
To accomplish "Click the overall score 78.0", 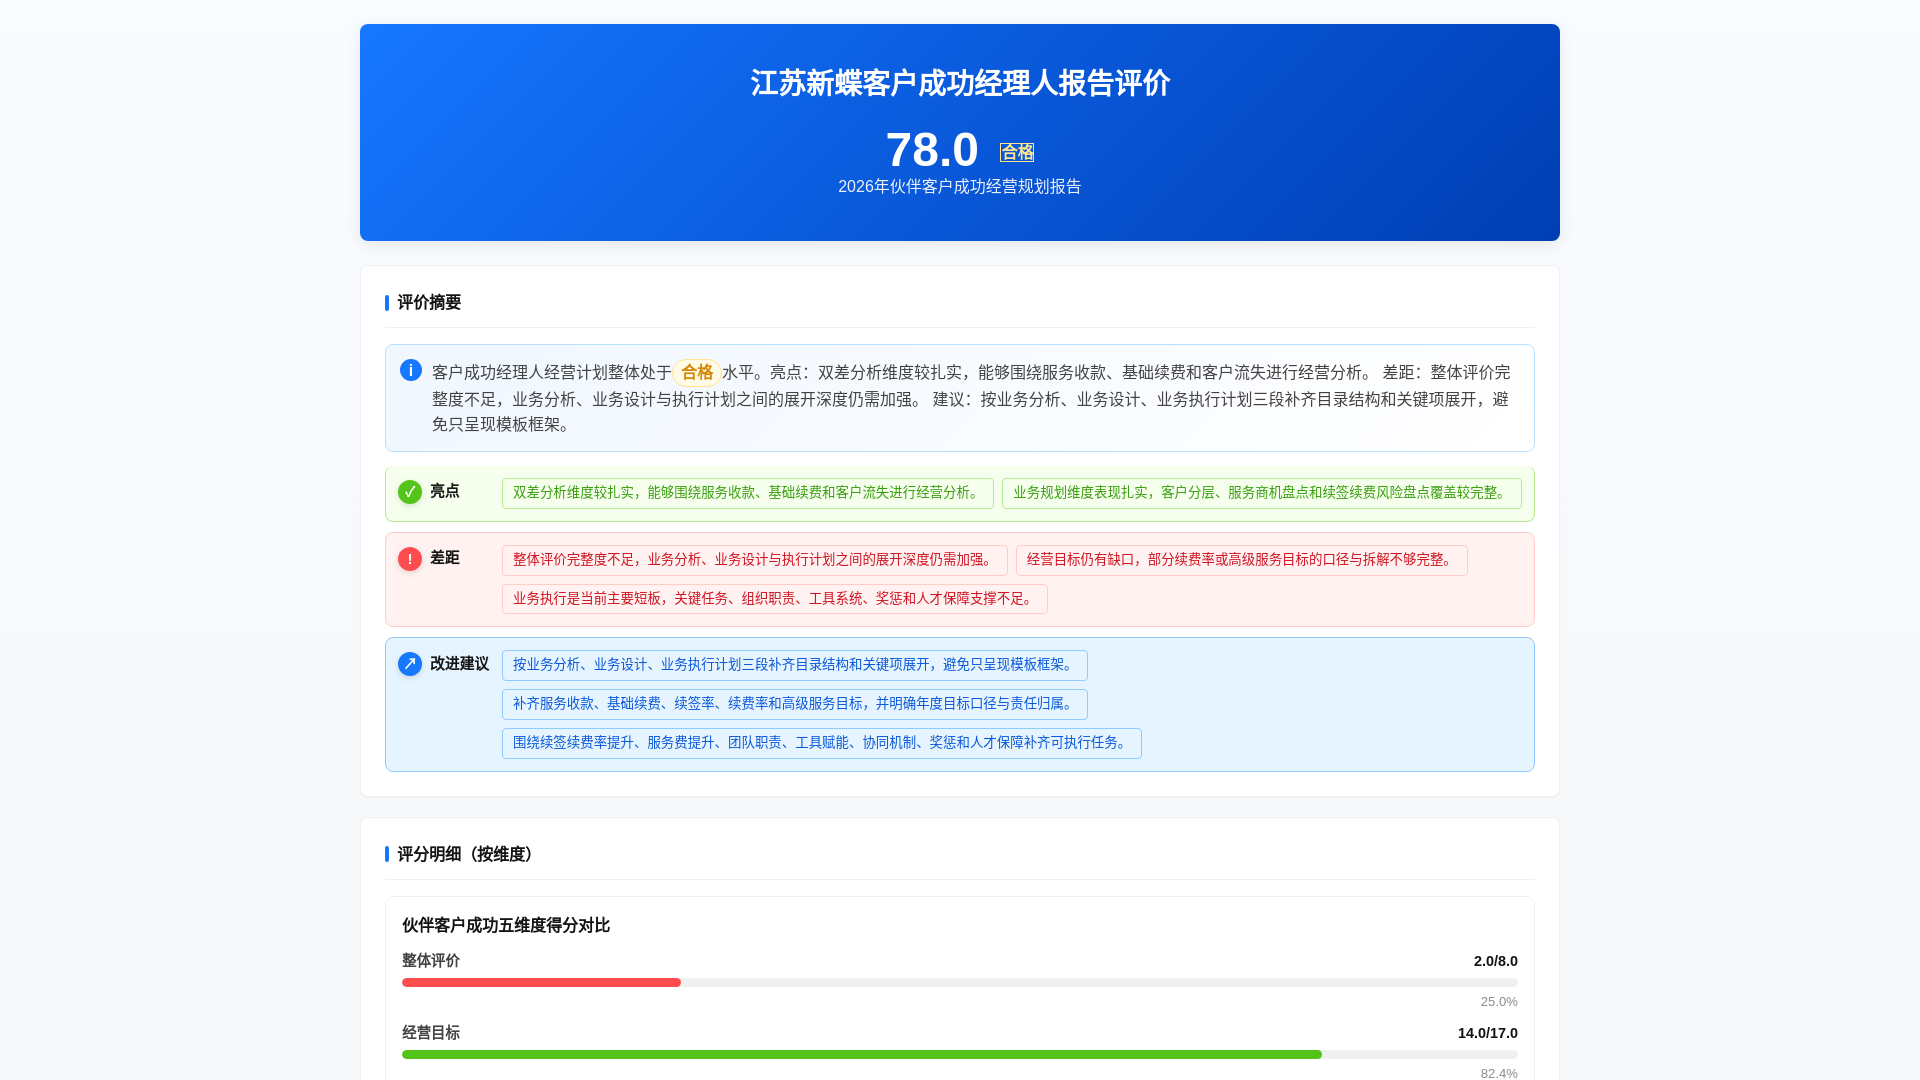I will click(932, 150).
